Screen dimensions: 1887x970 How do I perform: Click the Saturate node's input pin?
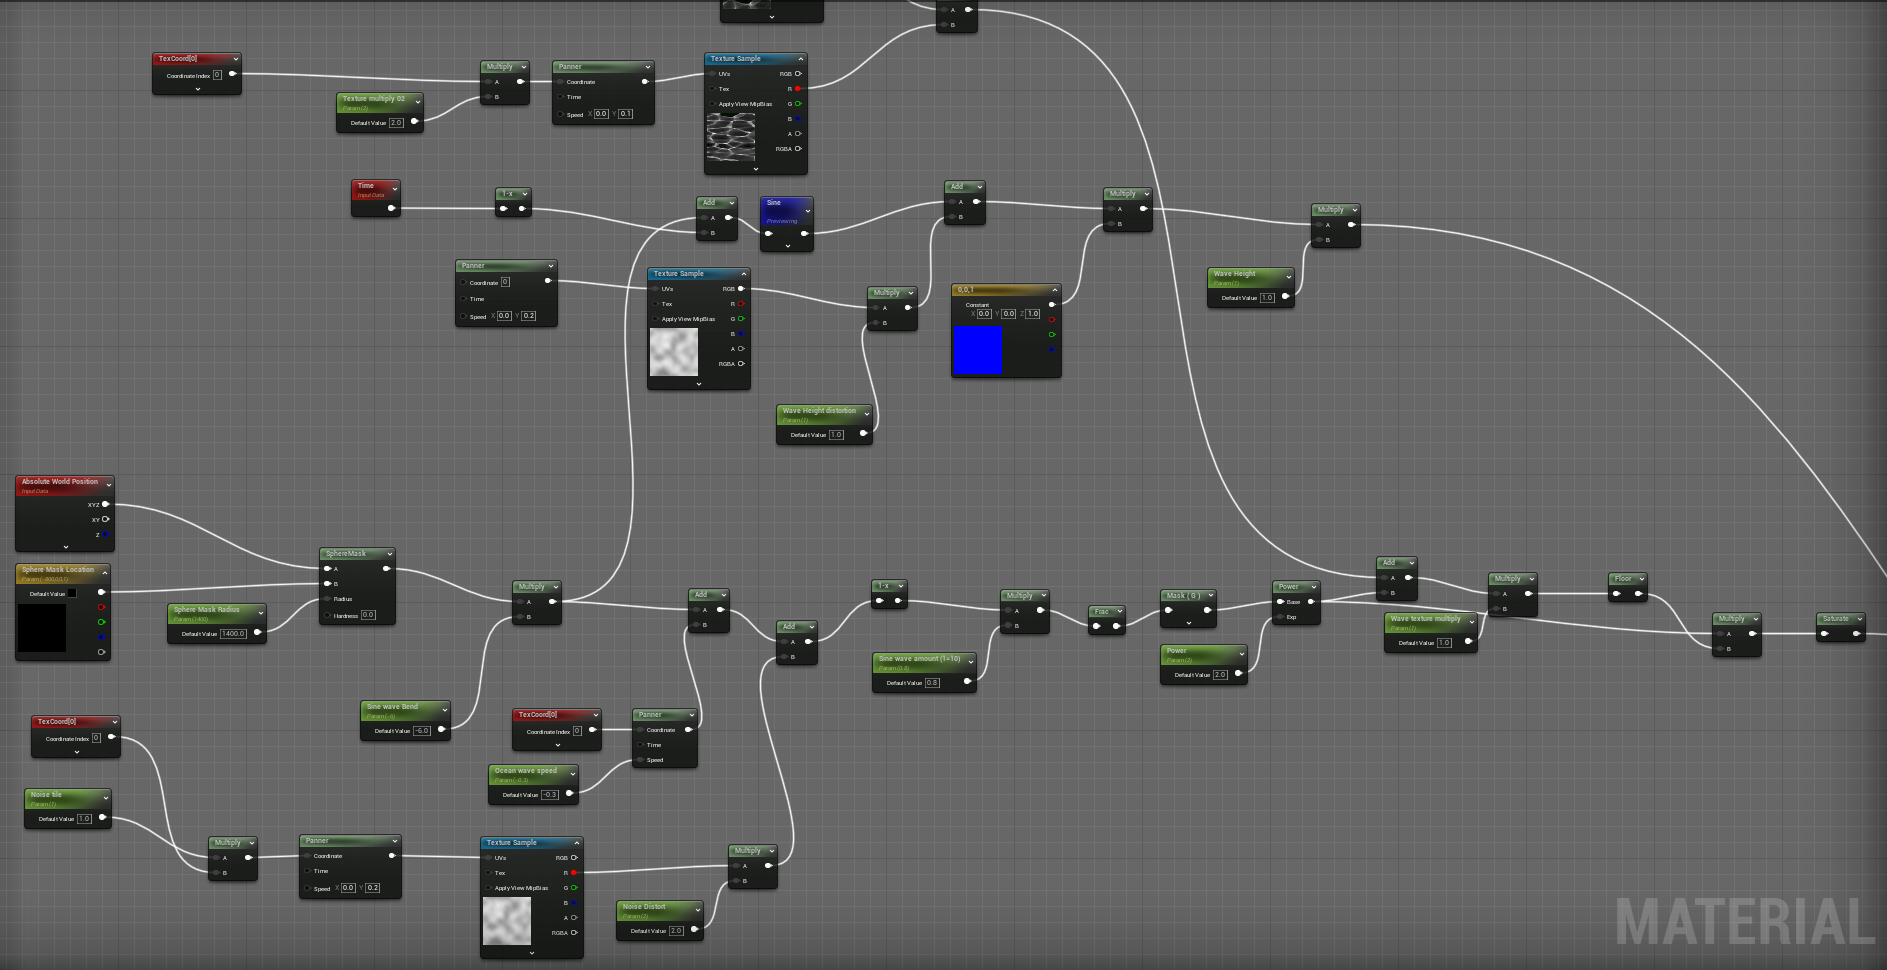pos(1825,633)
